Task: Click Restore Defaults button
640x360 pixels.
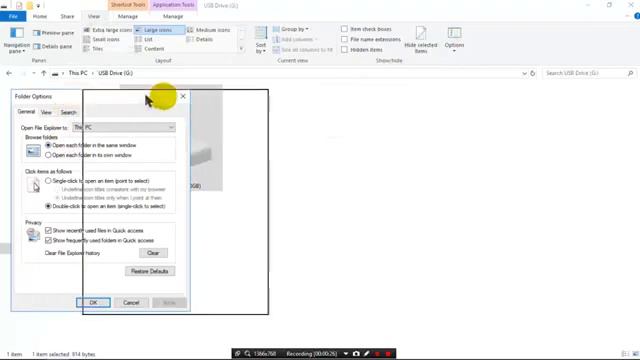Action: (x=150, y=271)
